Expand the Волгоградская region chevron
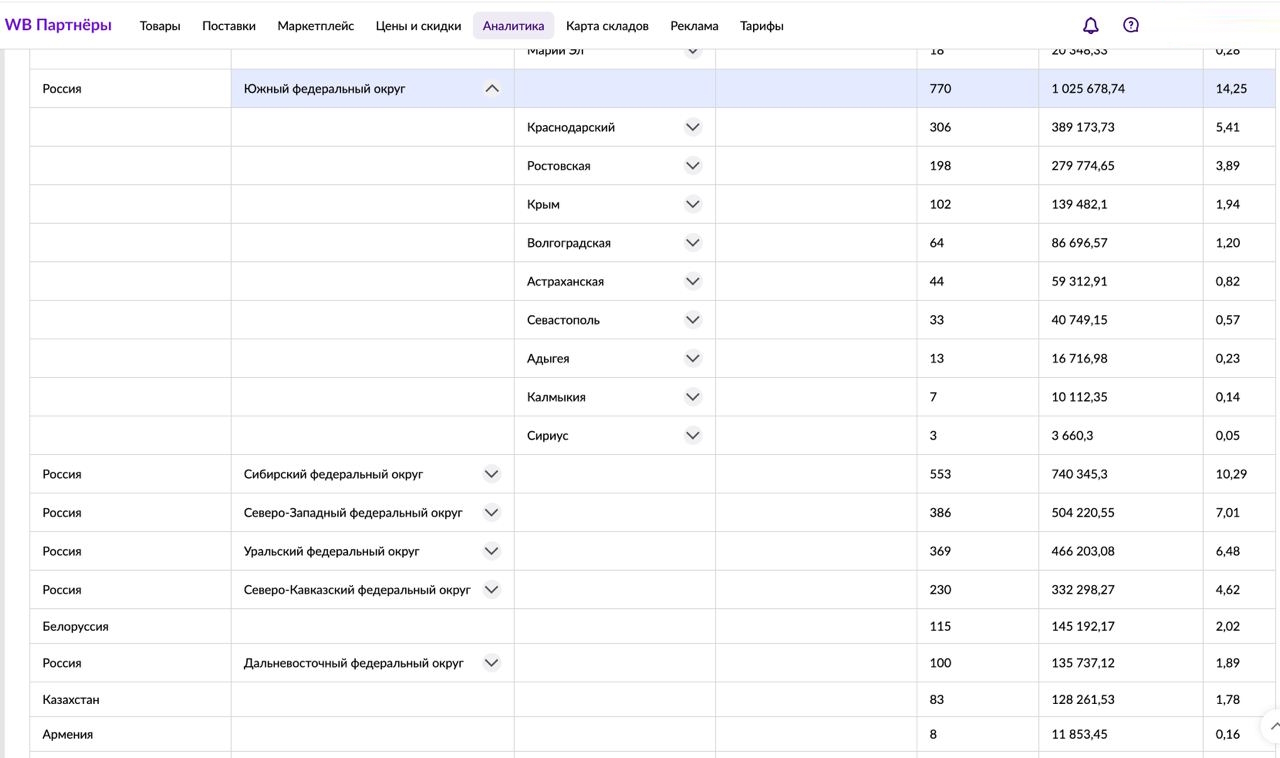Screen dimensions: 1280x758 tap(693, 243)
